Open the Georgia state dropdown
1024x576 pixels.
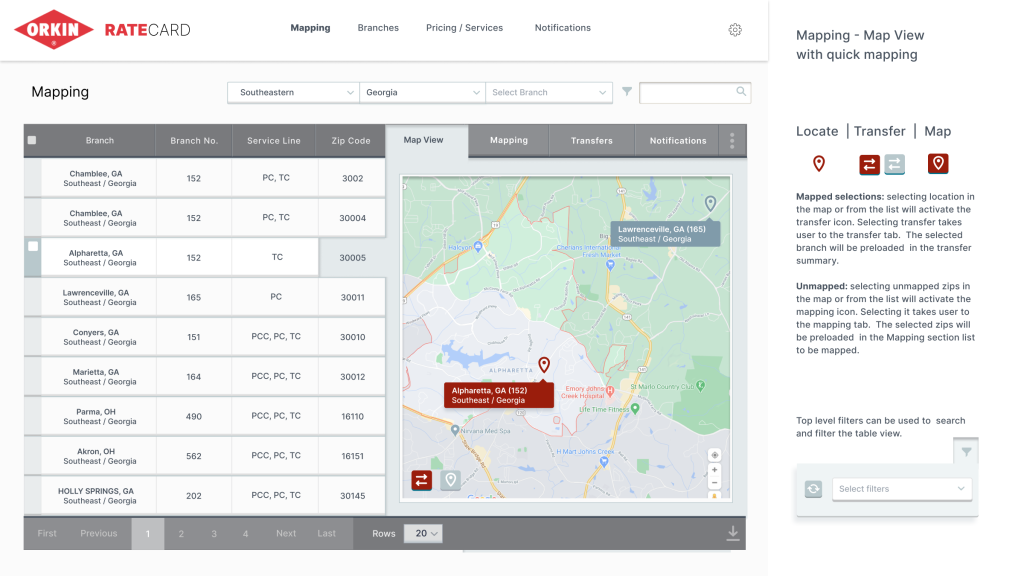pos(422,92)
